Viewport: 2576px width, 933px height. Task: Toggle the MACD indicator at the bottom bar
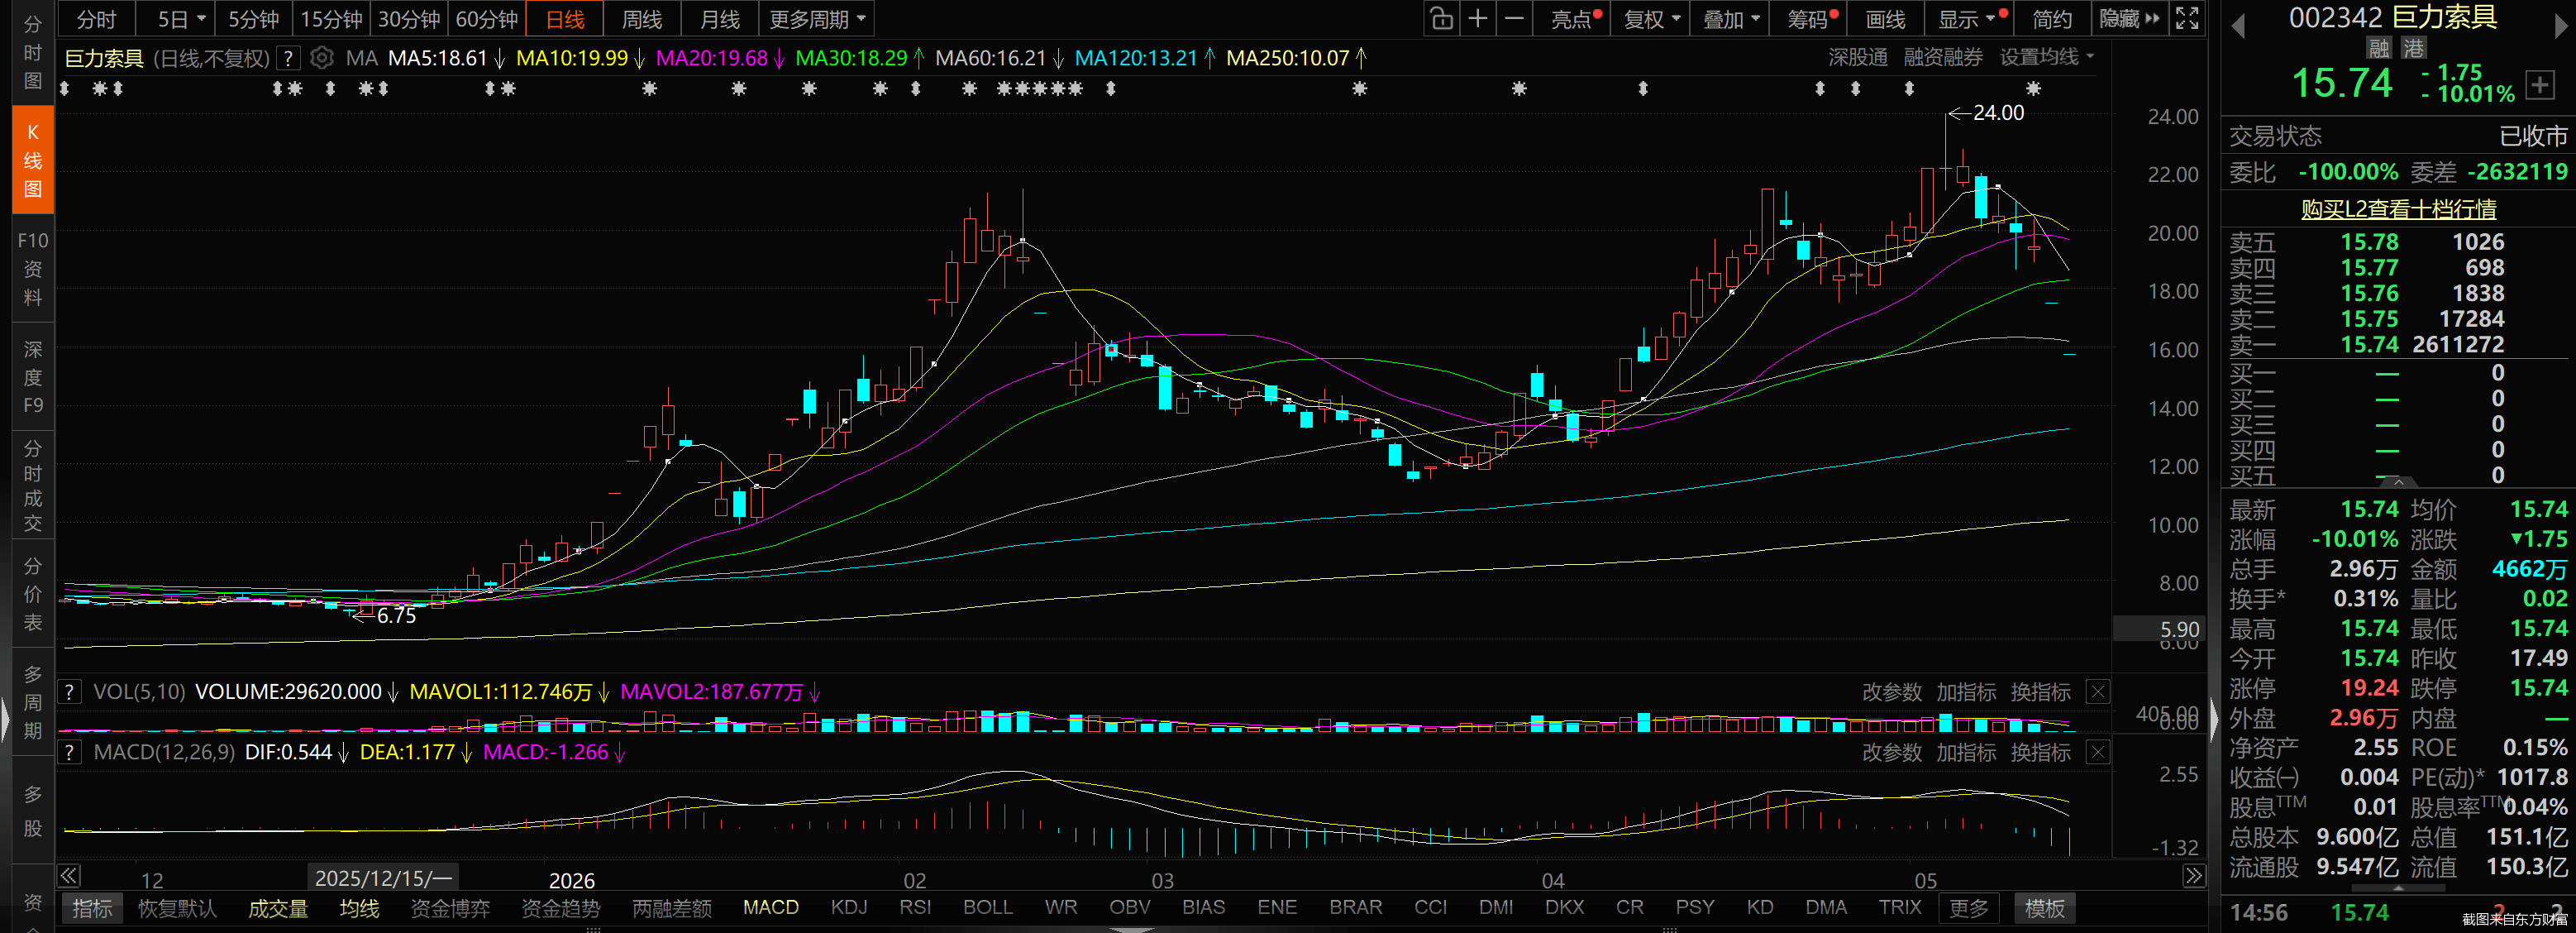[x=771, y=907]
